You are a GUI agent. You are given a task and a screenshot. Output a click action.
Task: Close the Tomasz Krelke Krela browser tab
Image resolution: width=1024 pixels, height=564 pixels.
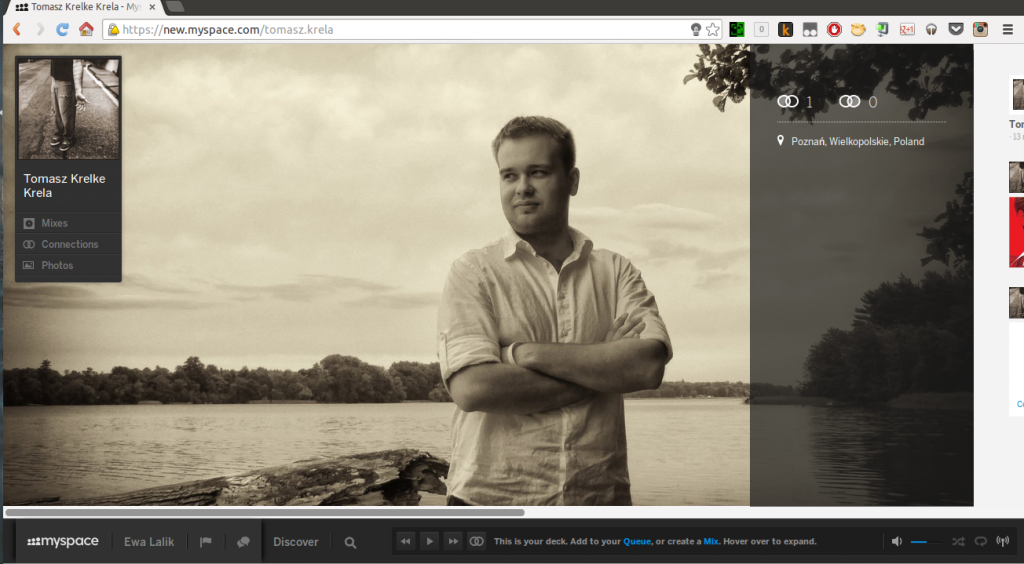(152, 7)
